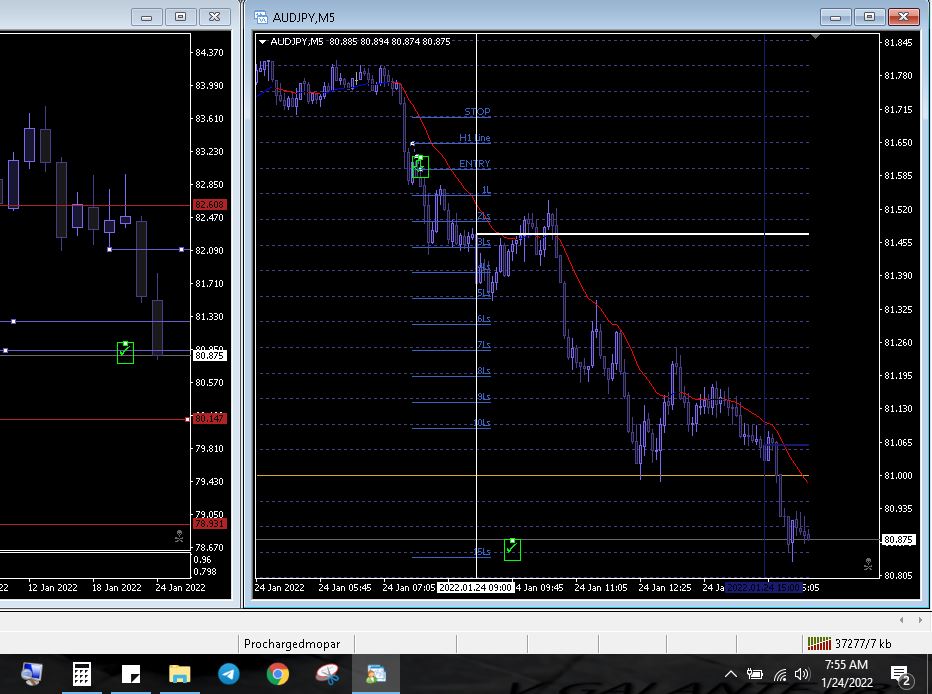Select the yellow horizontal line at 81.000
The height and width of the screenshot is (694, 932).
[x=533, y=475]
